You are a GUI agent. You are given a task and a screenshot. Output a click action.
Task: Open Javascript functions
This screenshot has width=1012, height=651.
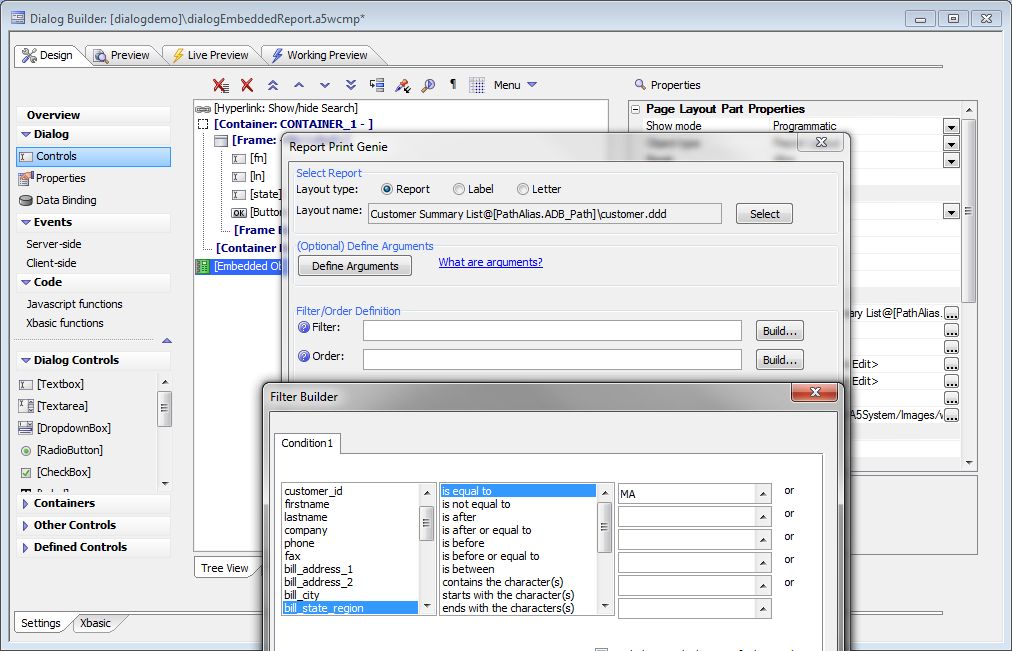click(x=74, y=304)
